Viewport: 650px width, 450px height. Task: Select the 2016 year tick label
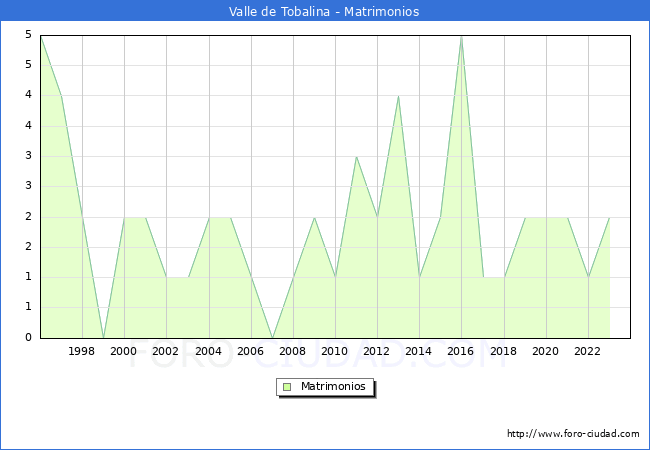pyautogui.click(x=461, y=351)
